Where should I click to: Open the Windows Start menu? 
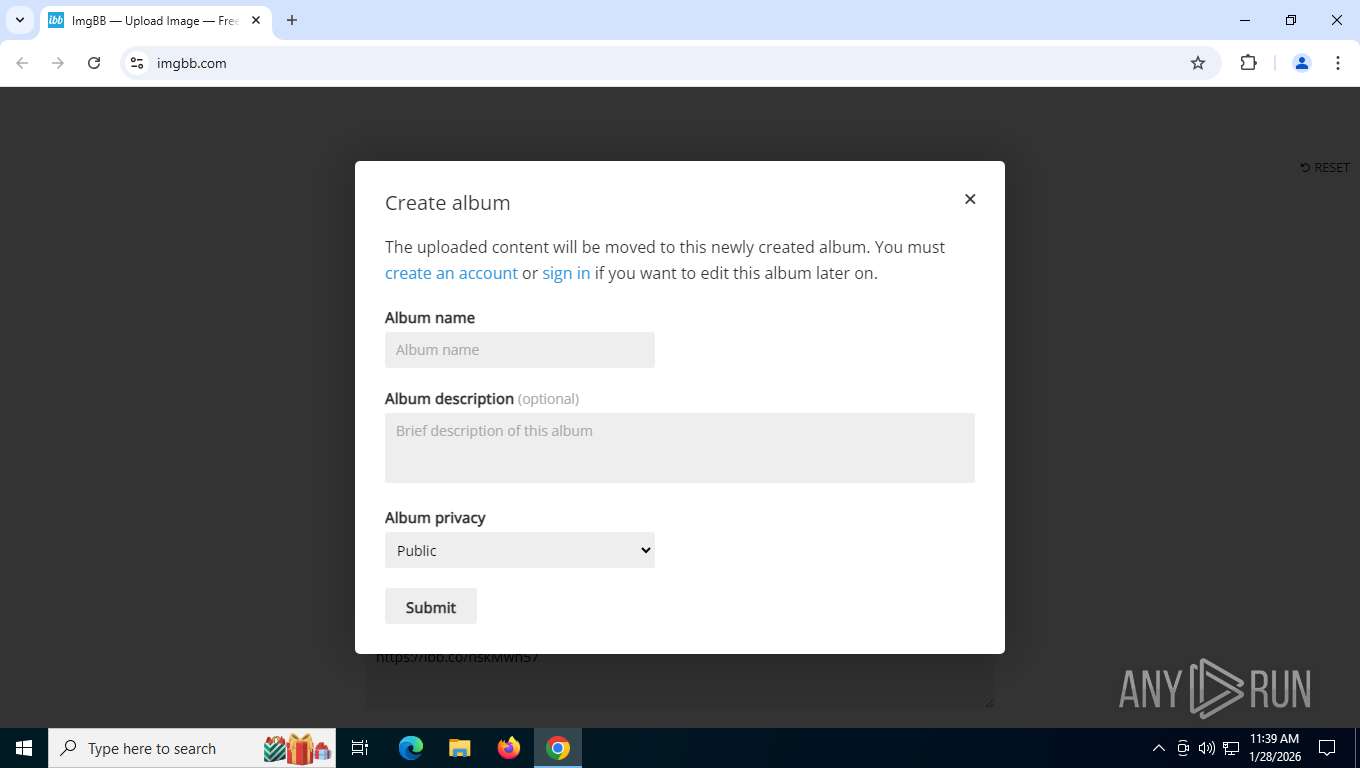pyautogui.click(x=24, y=748)
